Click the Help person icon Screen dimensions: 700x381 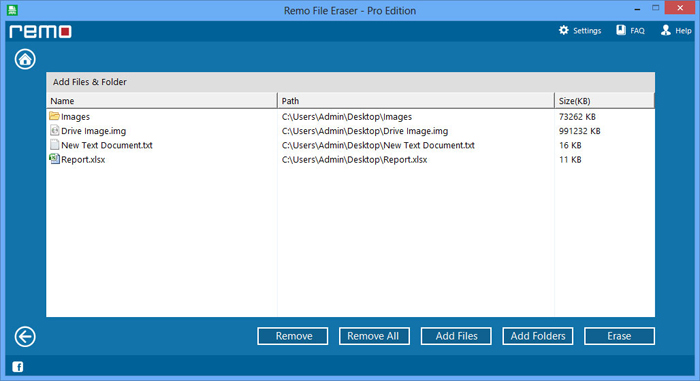coord(666,30)
